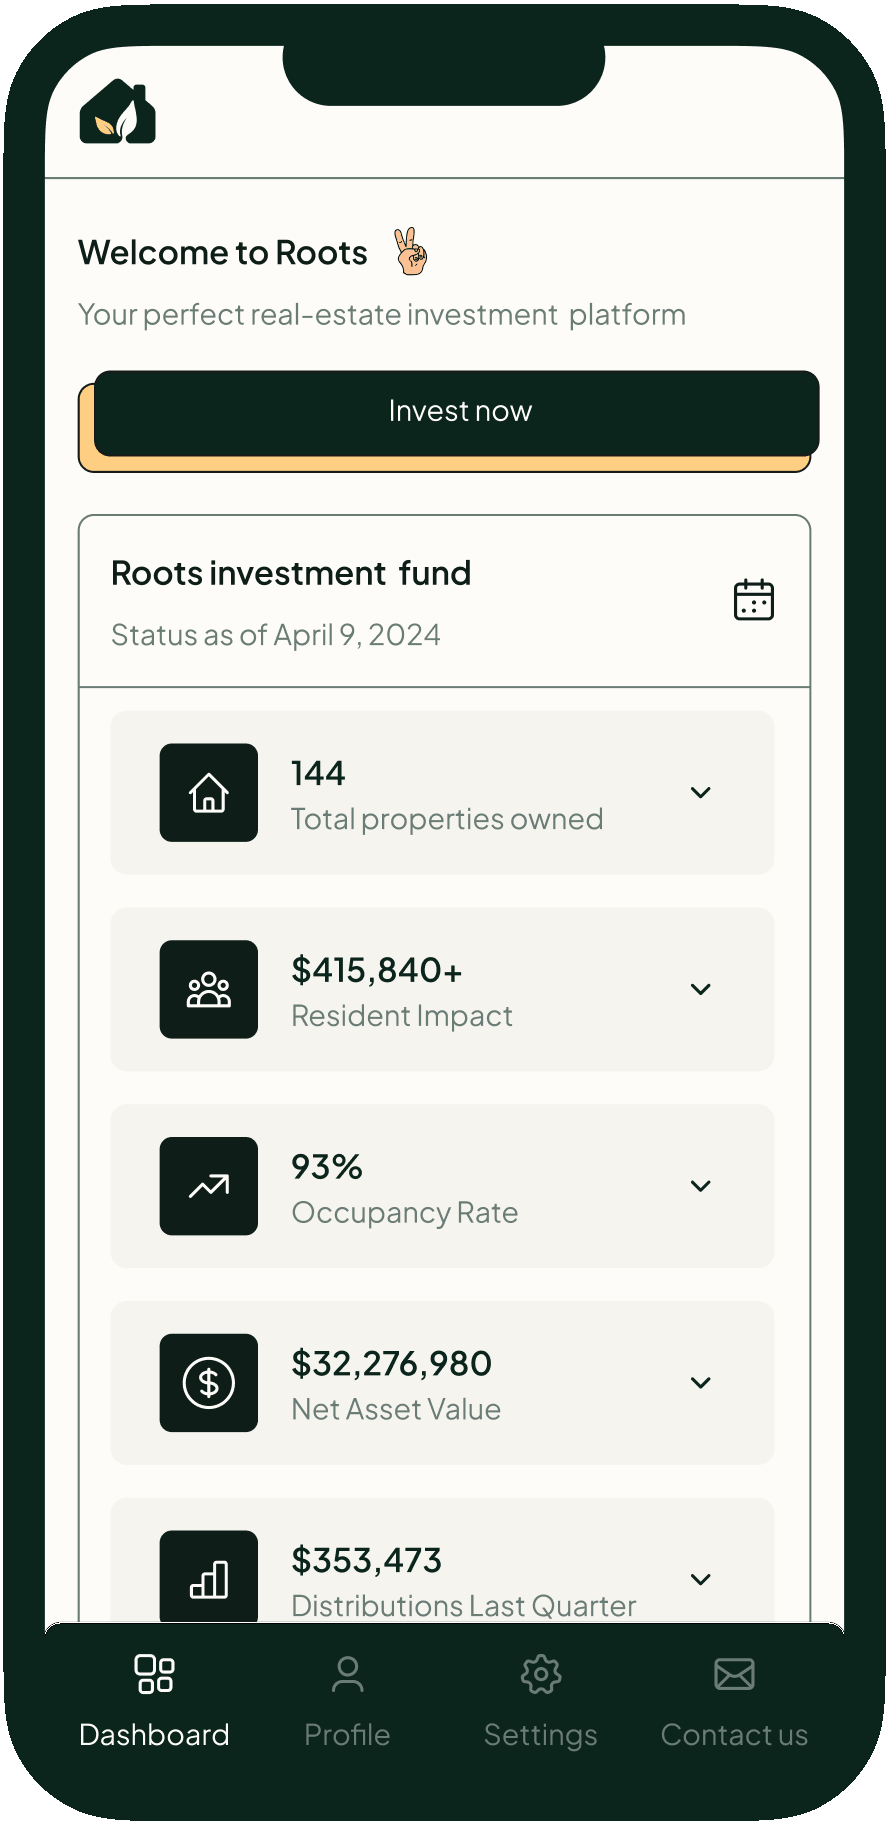Expand the Resident Impact section
Image resolution: width=889 pixels, height=1828 pixels.
(700, 989)
